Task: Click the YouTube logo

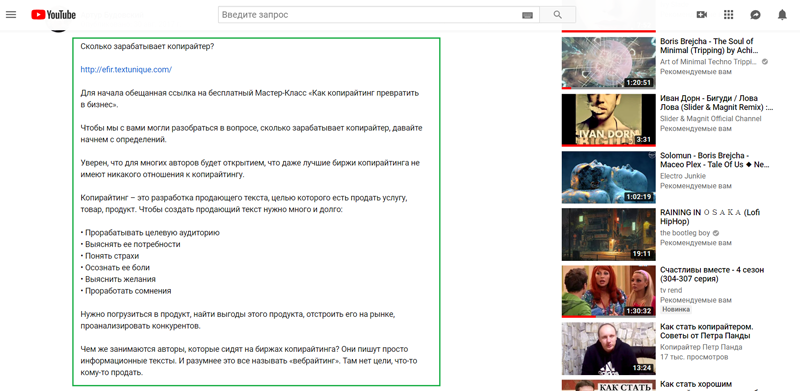Action: (53, 15)
